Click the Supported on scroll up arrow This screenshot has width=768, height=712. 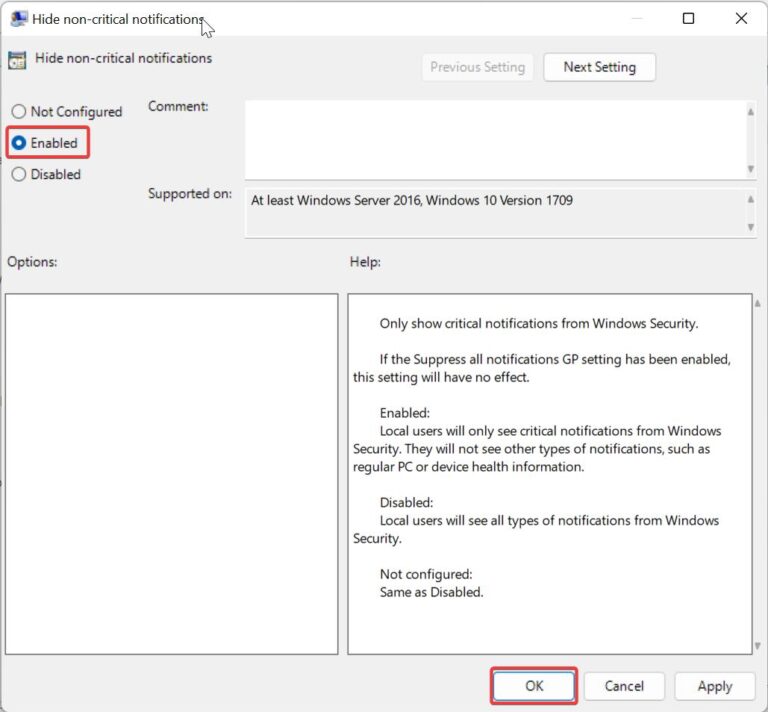750,199
